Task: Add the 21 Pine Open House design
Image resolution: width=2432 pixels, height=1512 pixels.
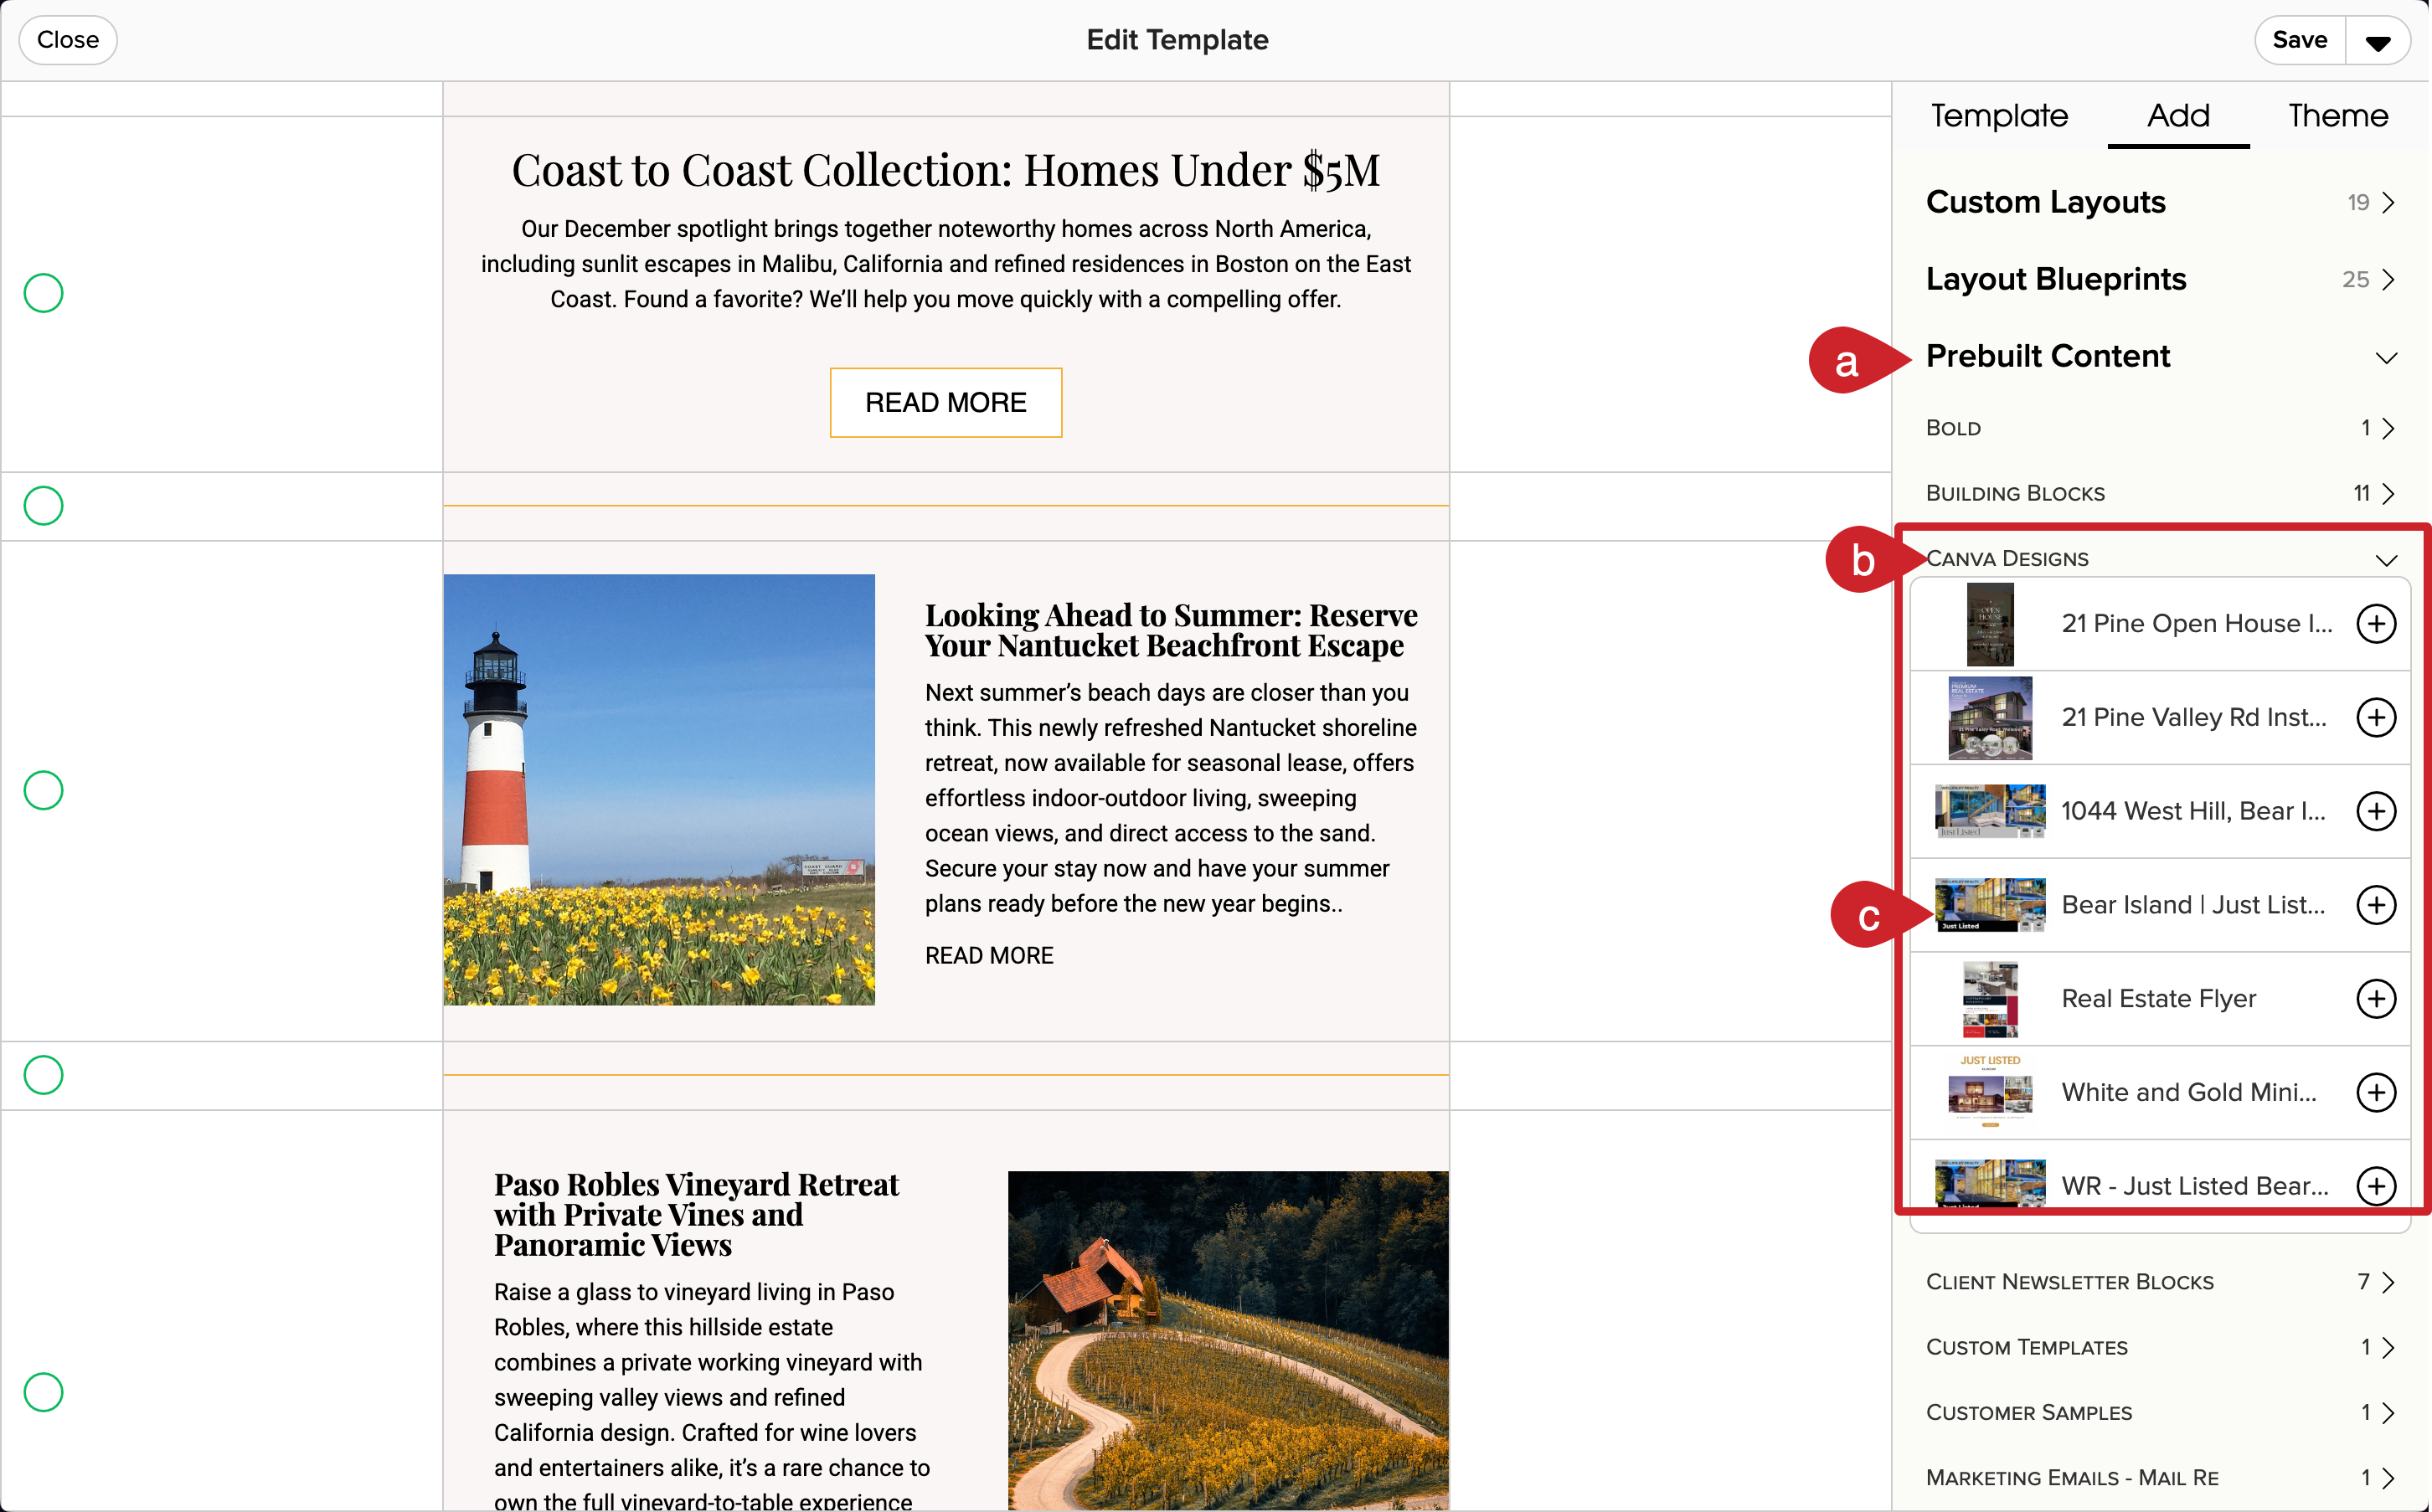Action: pyautogui.click(x=2376, y=624)
